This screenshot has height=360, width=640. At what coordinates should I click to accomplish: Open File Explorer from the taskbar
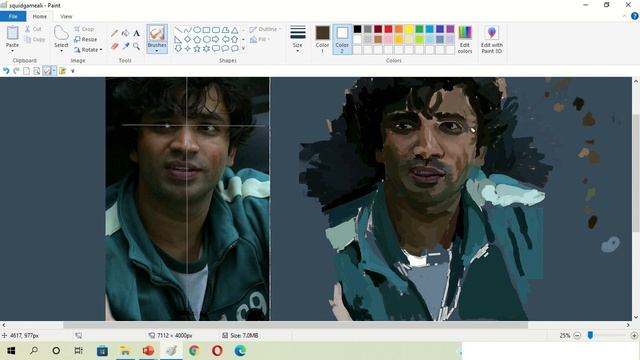125,351
